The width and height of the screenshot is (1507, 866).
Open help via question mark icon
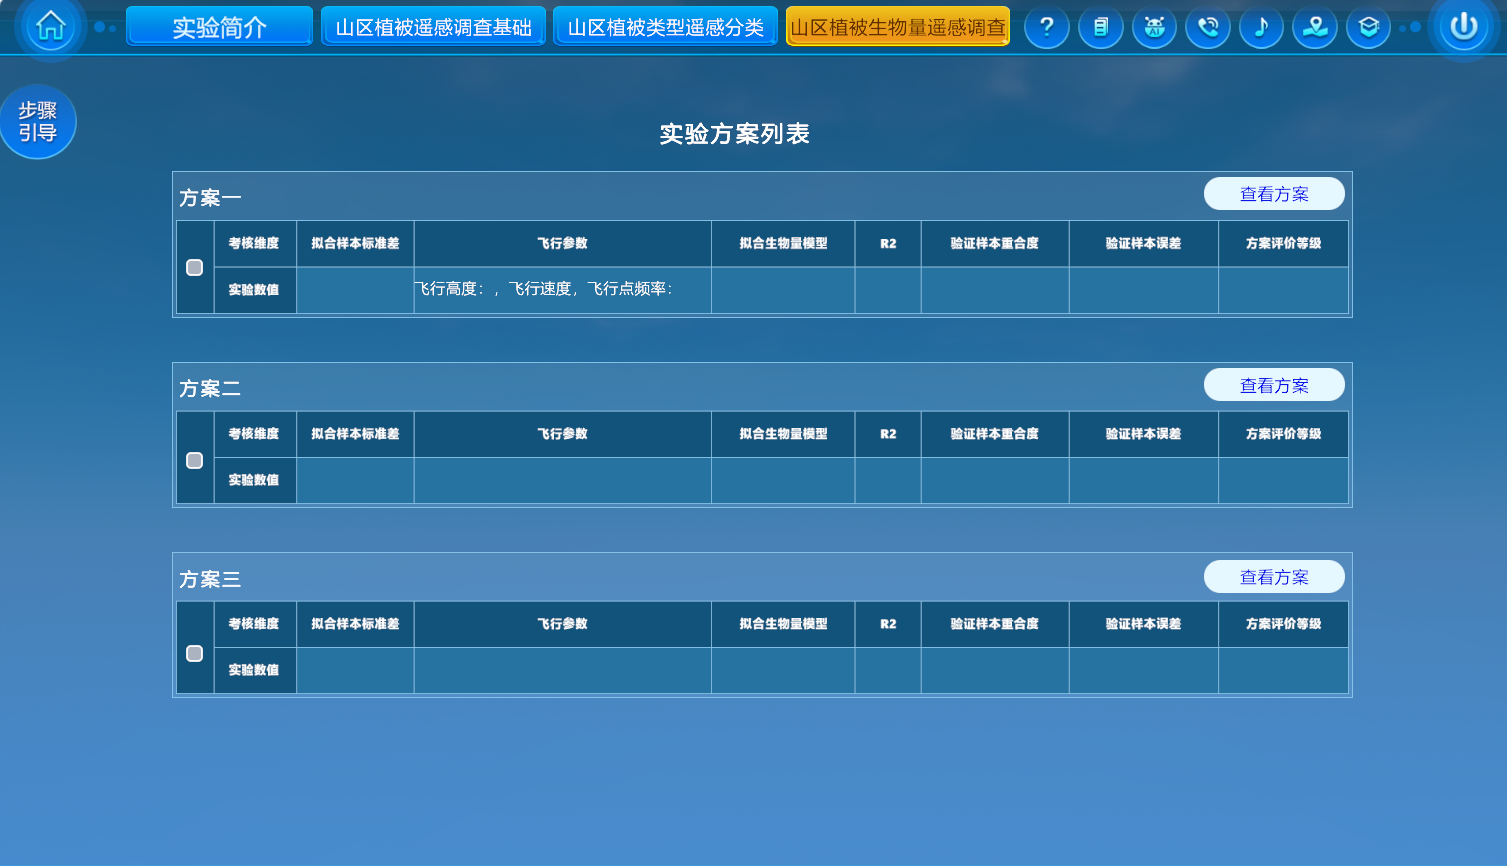(1046, 27)
